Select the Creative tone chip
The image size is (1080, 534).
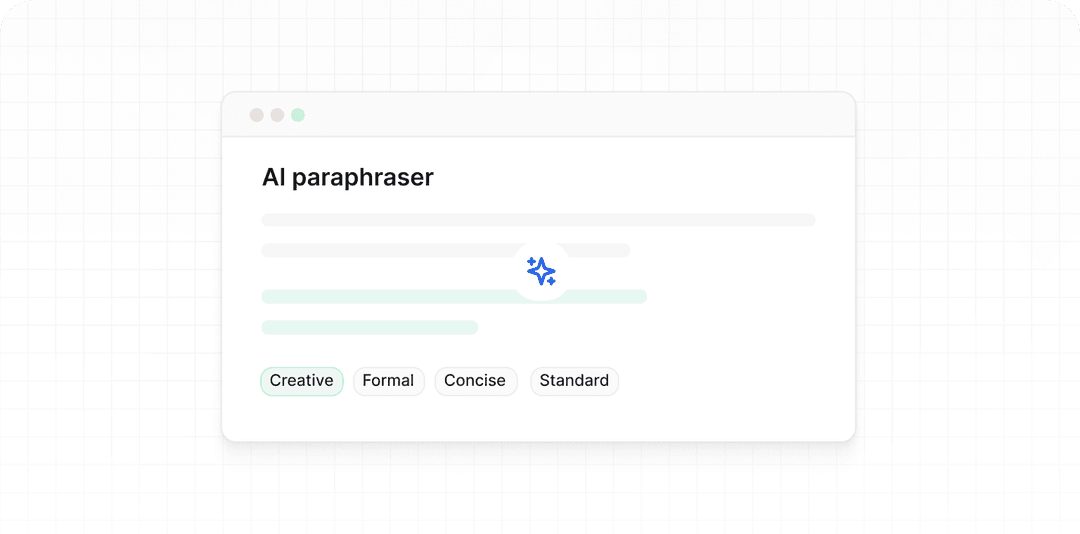click(301, 381)
